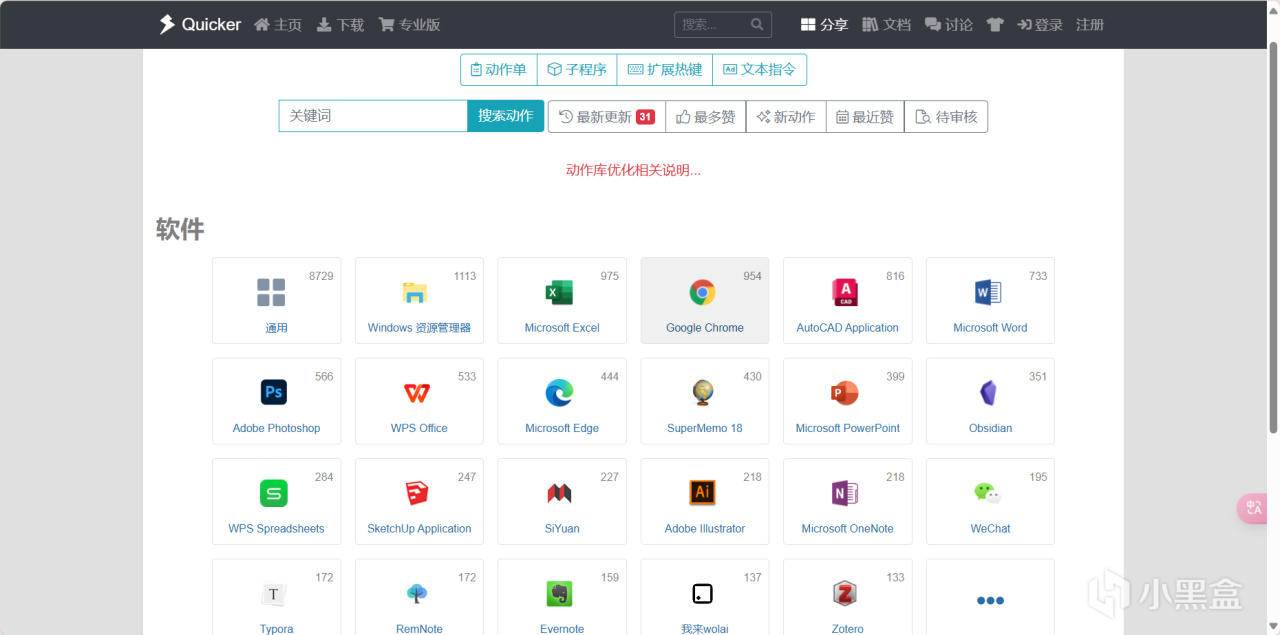Show more software via three-dots icon
Image resolution: width=1280 pixels, height=635 pixels.
click(x=990, y=600)
